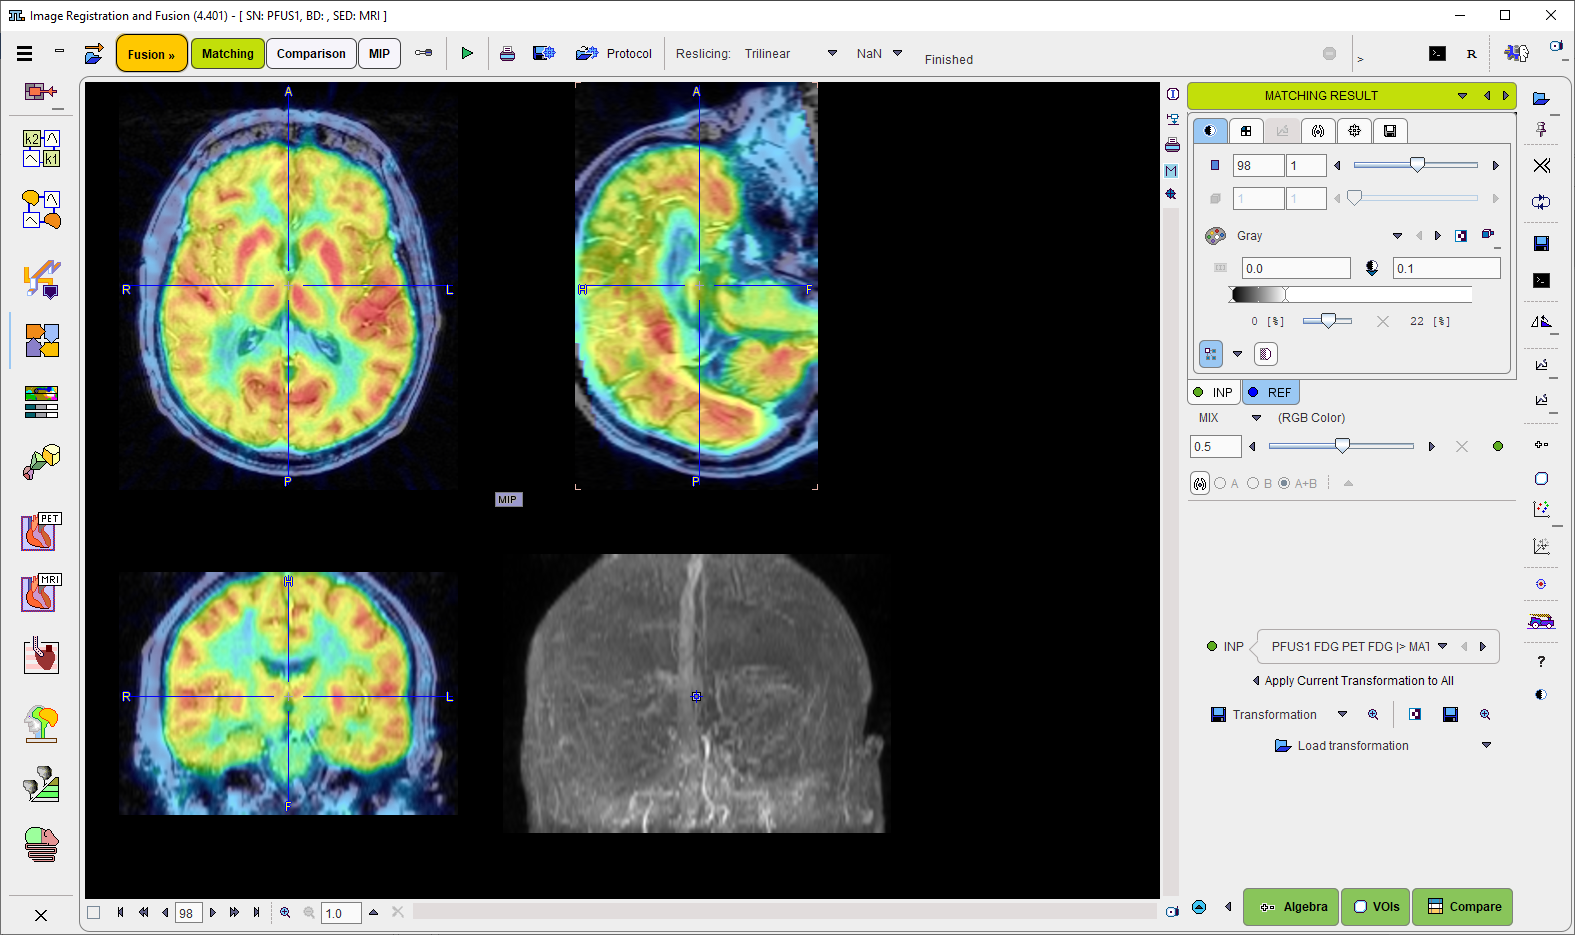This screenshot has width=1575, height=935.
Task: Select the B radio button
Action: click(x=1252, y=483)
